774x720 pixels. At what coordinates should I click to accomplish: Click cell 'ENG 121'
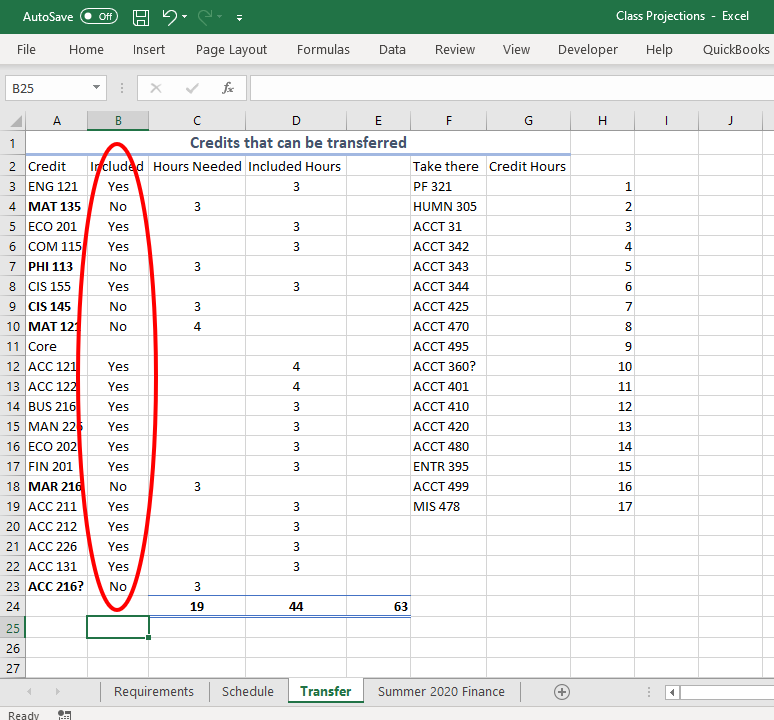coord(56,187)
